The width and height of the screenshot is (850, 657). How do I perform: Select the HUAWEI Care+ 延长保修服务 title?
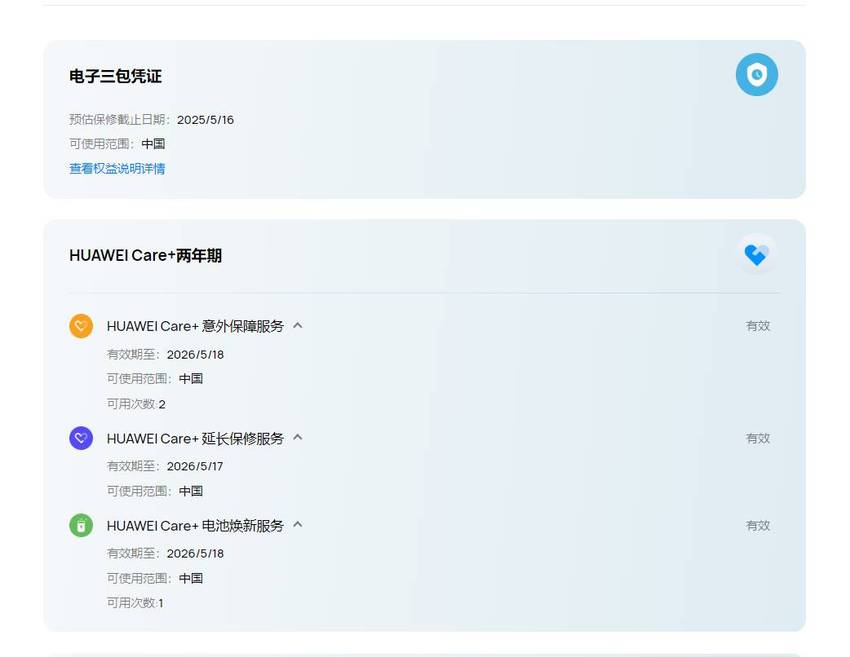[x=195, y=438]
